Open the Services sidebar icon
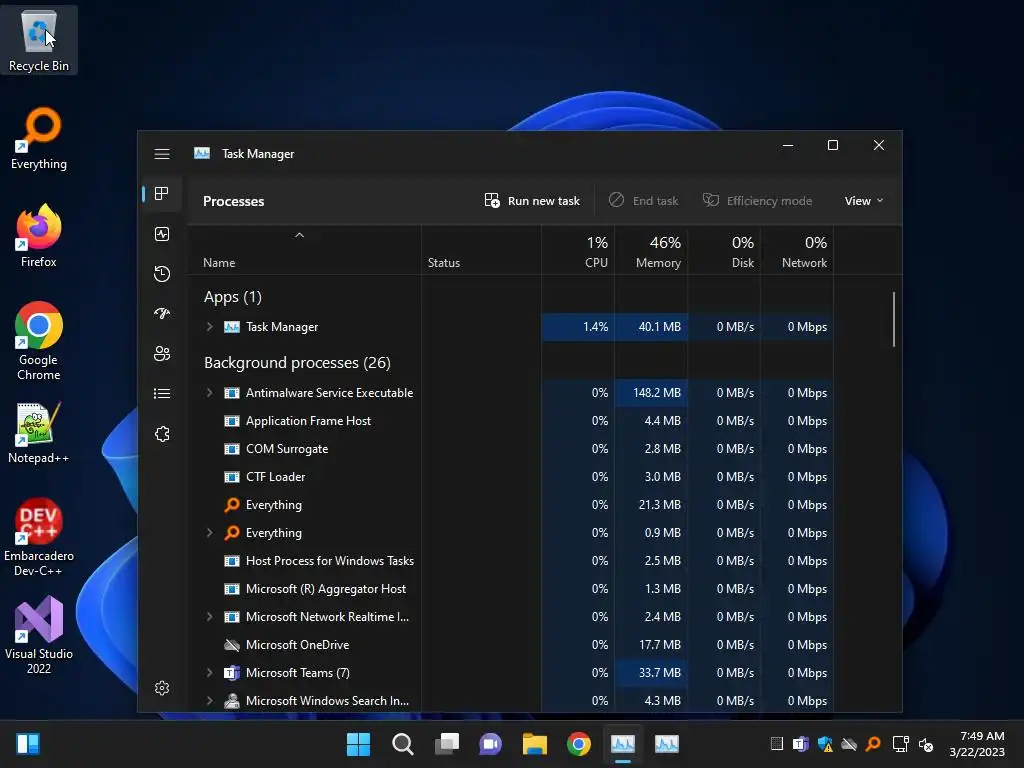 pos(162,434)
